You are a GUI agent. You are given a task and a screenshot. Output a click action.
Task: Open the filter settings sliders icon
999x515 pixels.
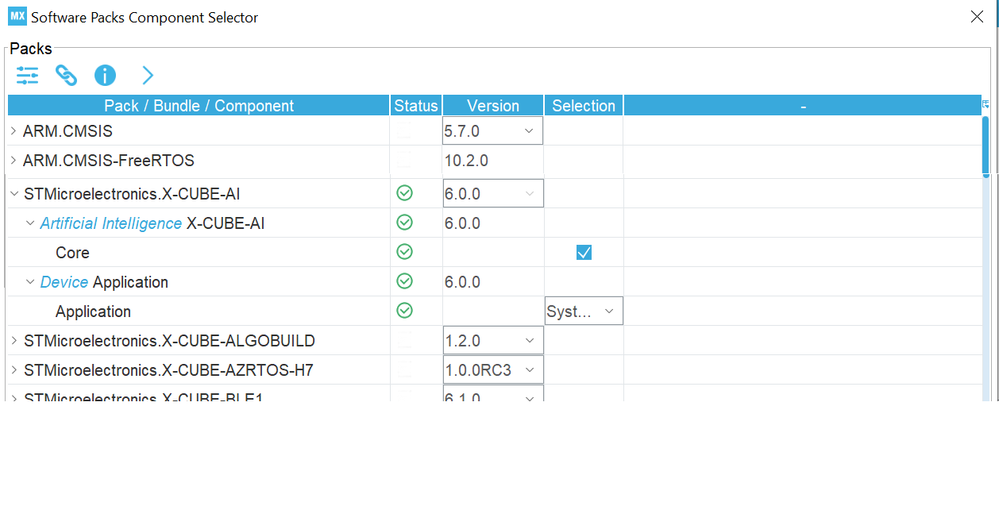point(27,75)
